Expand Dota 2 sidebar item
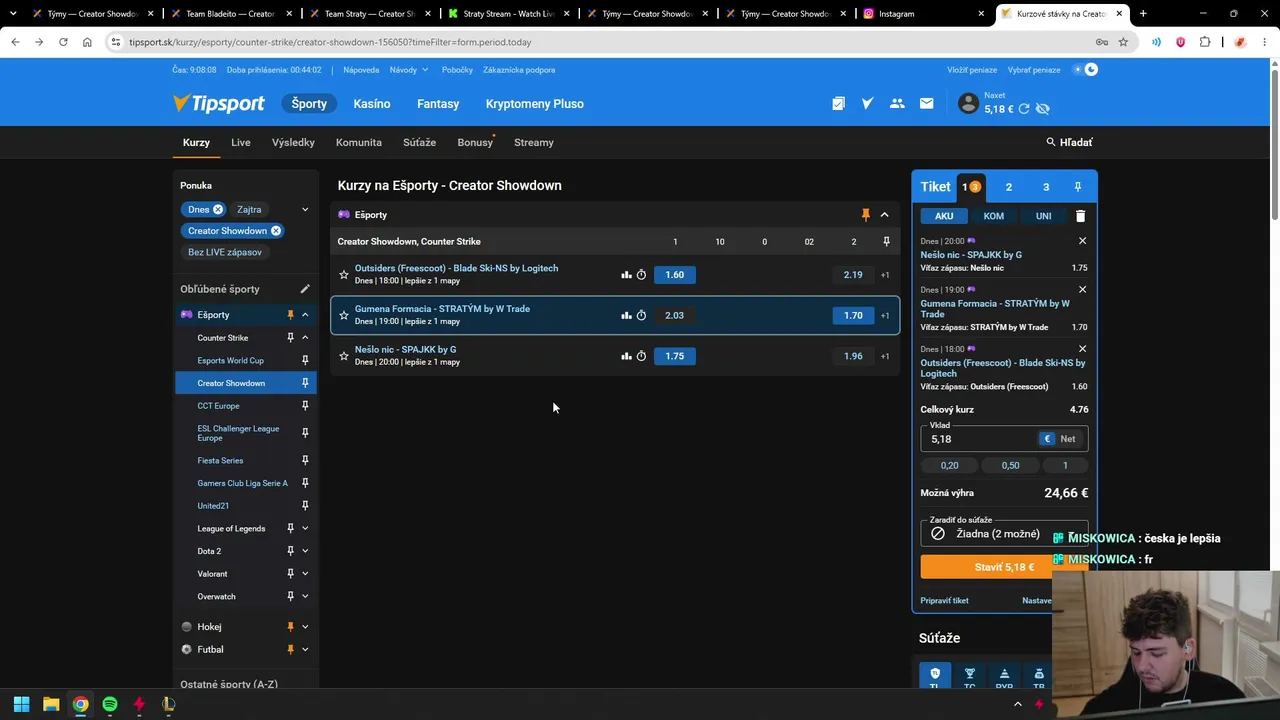Viewport: 1280px width, 720px height. click(305, 551)
